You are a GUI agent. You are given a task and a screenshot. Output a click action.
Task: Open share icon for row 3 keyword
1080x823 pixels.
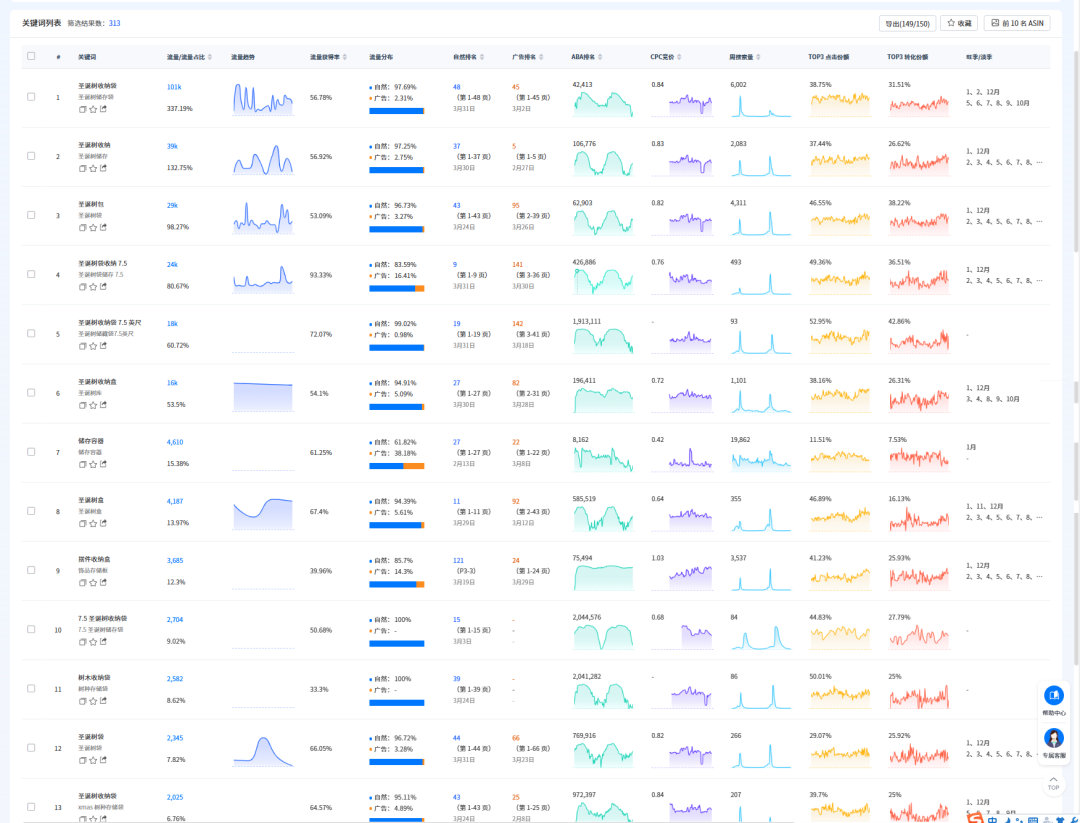pyautogui.click(x=103, y=227)
